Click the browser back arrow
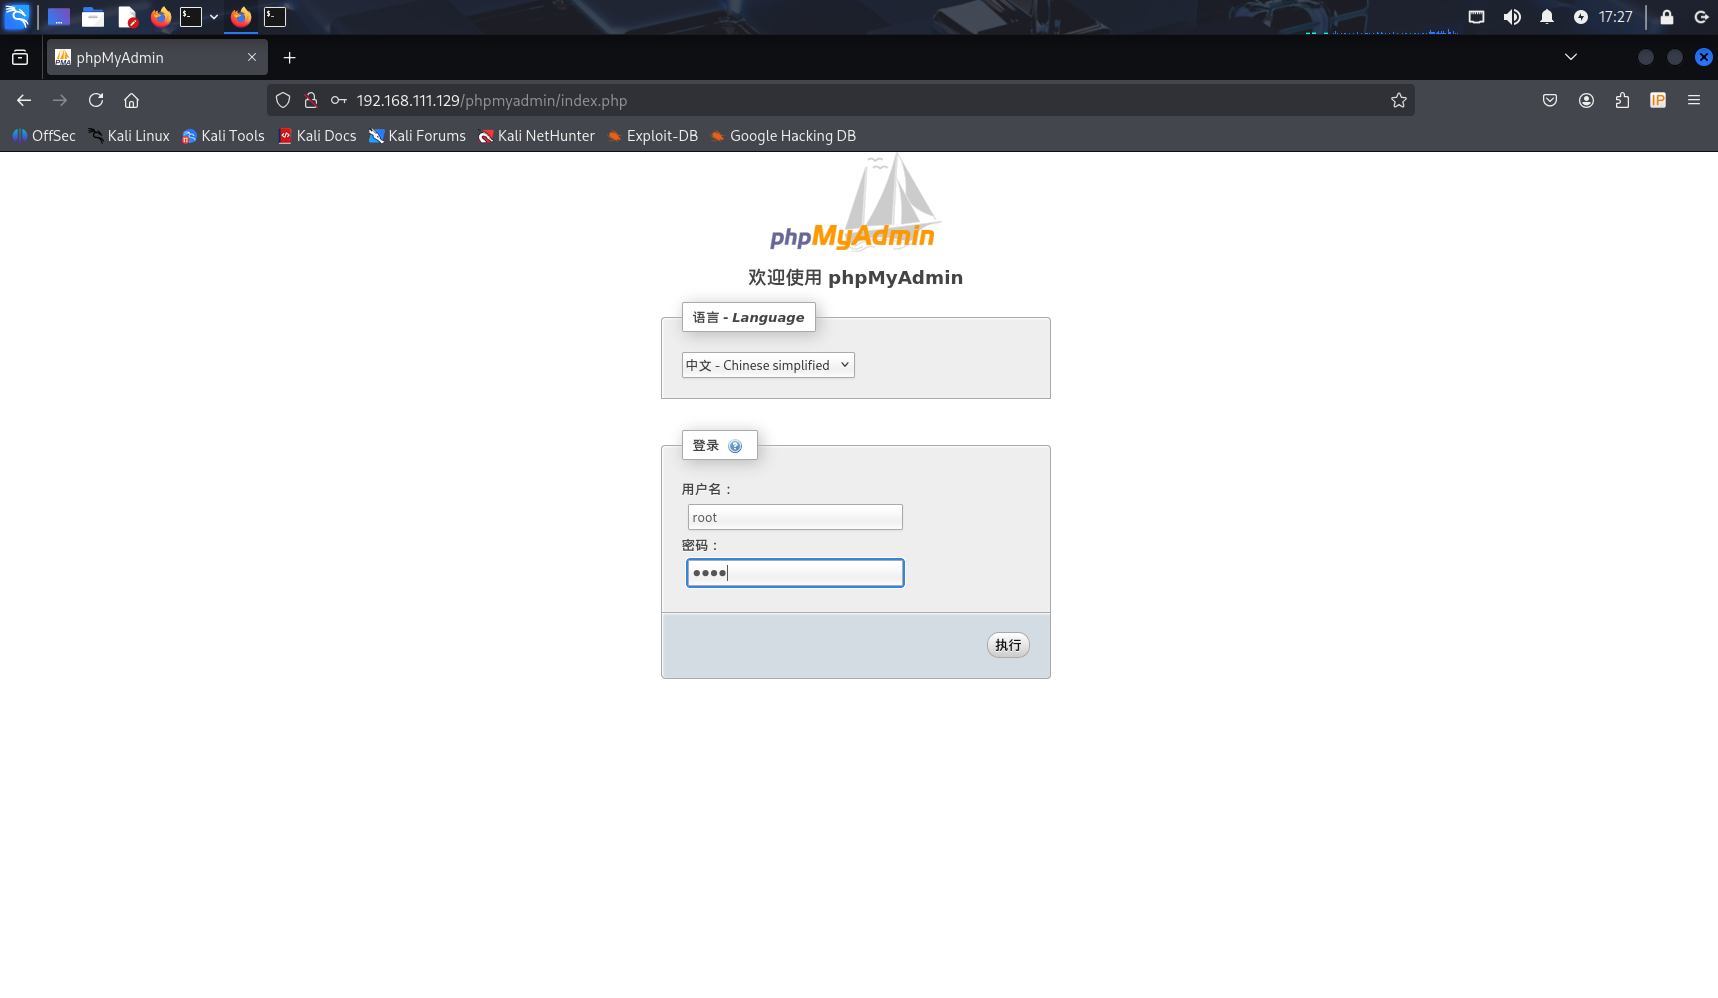This screenshot has height=998, width=1718. click(24, 100)
